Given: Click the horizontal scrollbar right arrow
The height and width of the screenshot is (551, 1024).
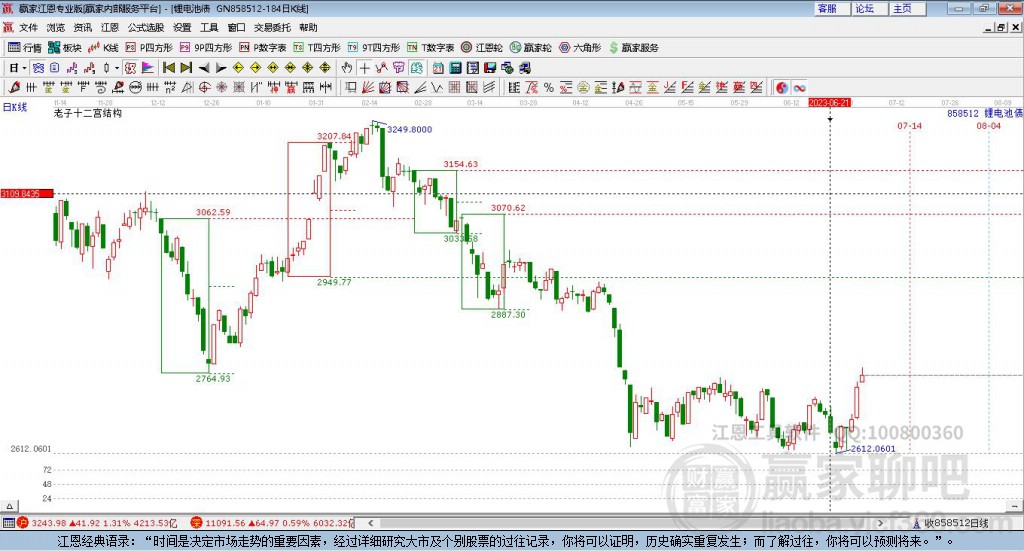Looking at the screenshot, I should 880,523.
